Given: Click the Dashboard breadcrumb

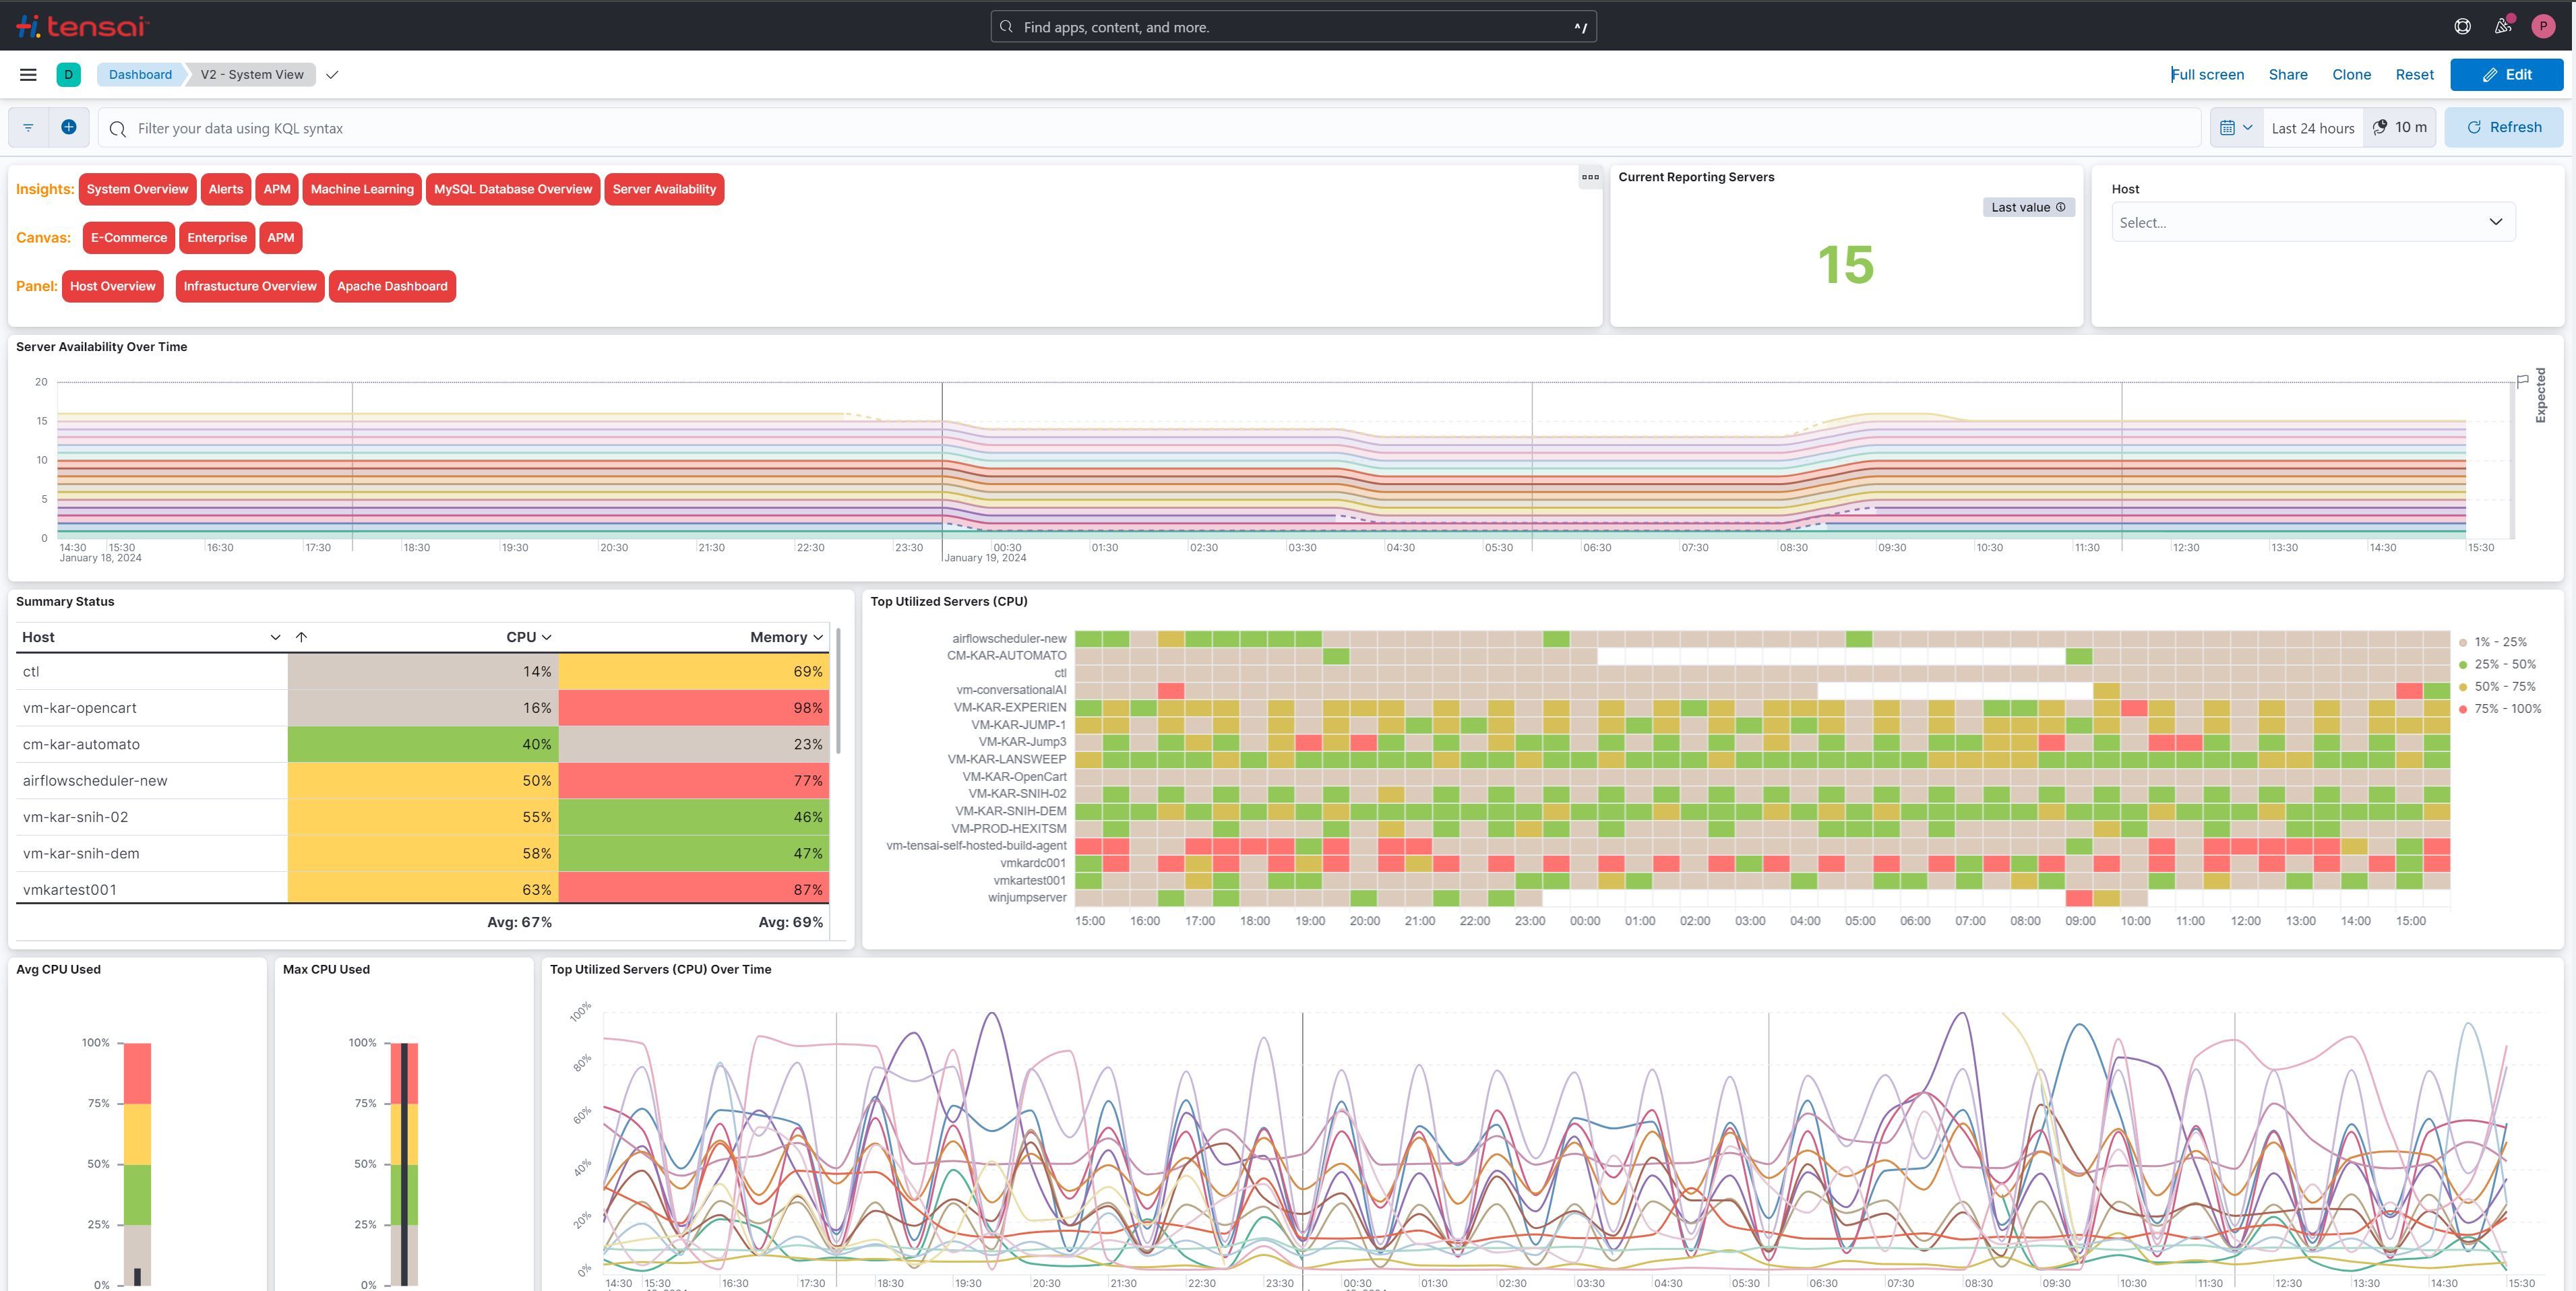Looking at the screenshot, I should 140,74.
